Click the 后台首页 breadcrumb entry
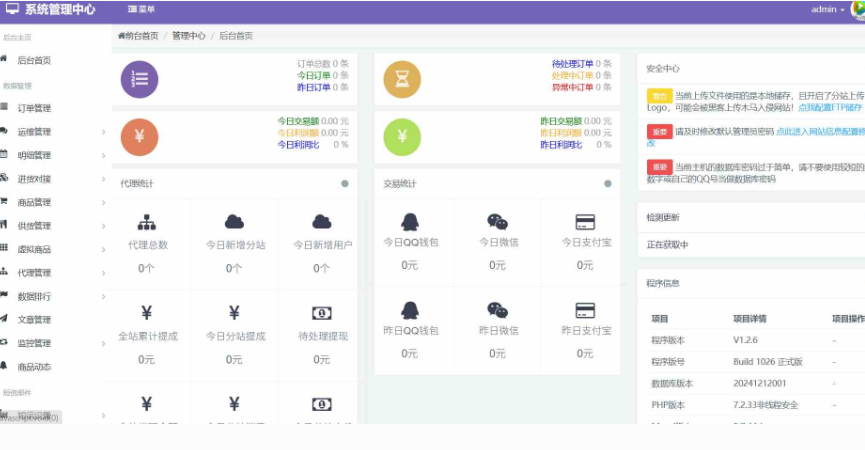Viewport: 865px width, 450px height. coord(236,36)
